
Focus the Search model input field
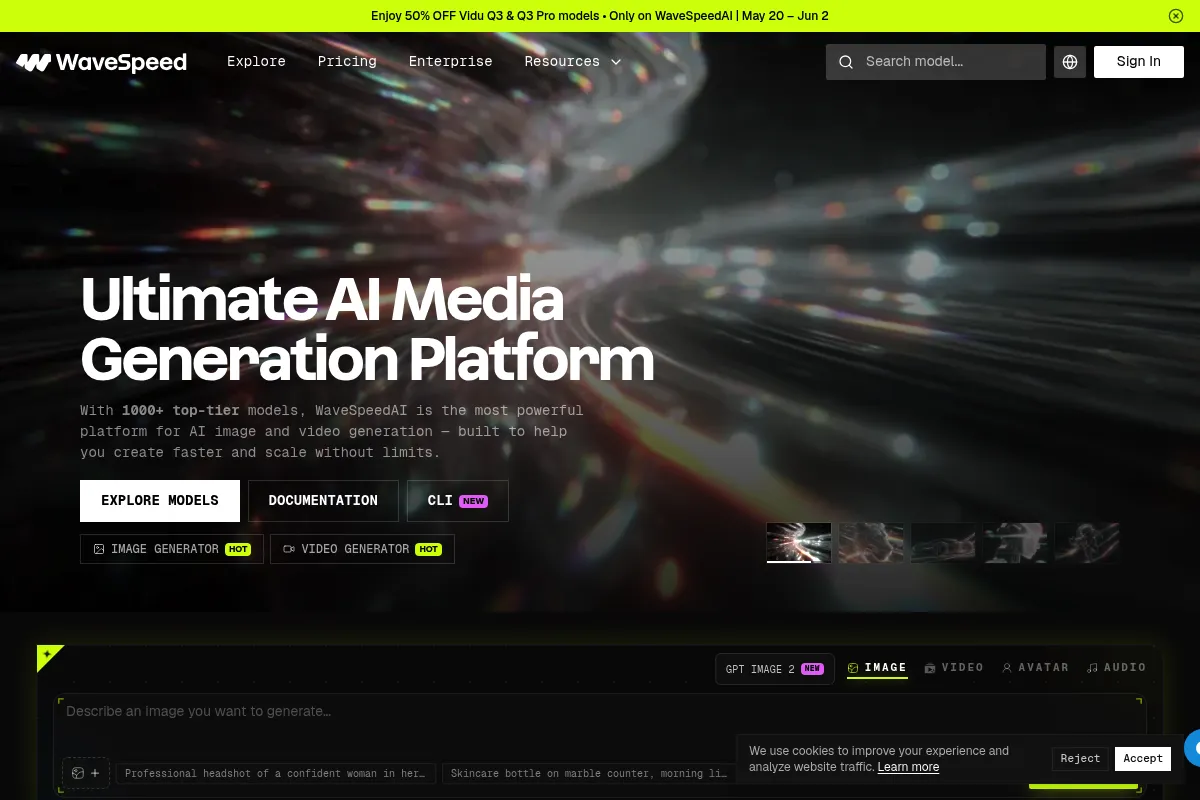[x=936, y=62]
